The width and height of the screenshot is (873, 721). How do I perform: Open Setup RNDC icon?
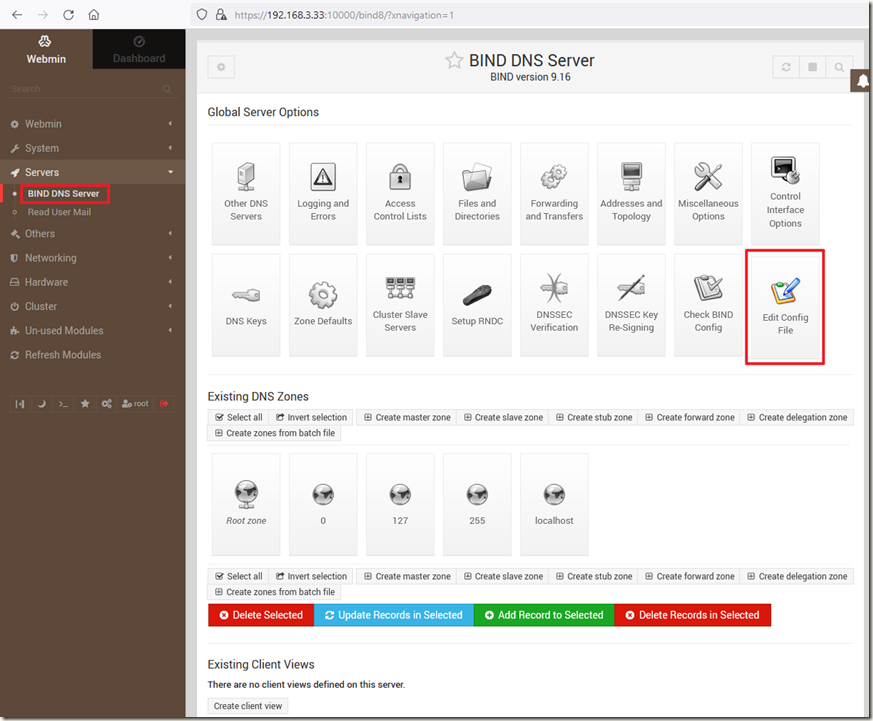pos(477,305)
